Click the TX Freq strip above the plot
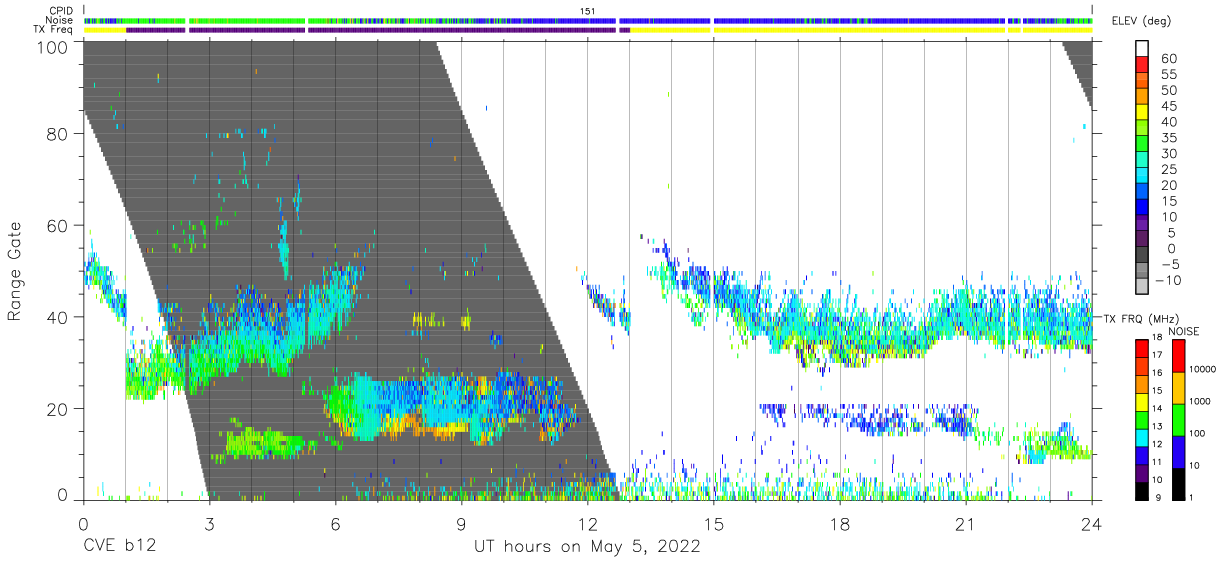This screenshot has width=1228, height=567. click(x=588, y=30)
